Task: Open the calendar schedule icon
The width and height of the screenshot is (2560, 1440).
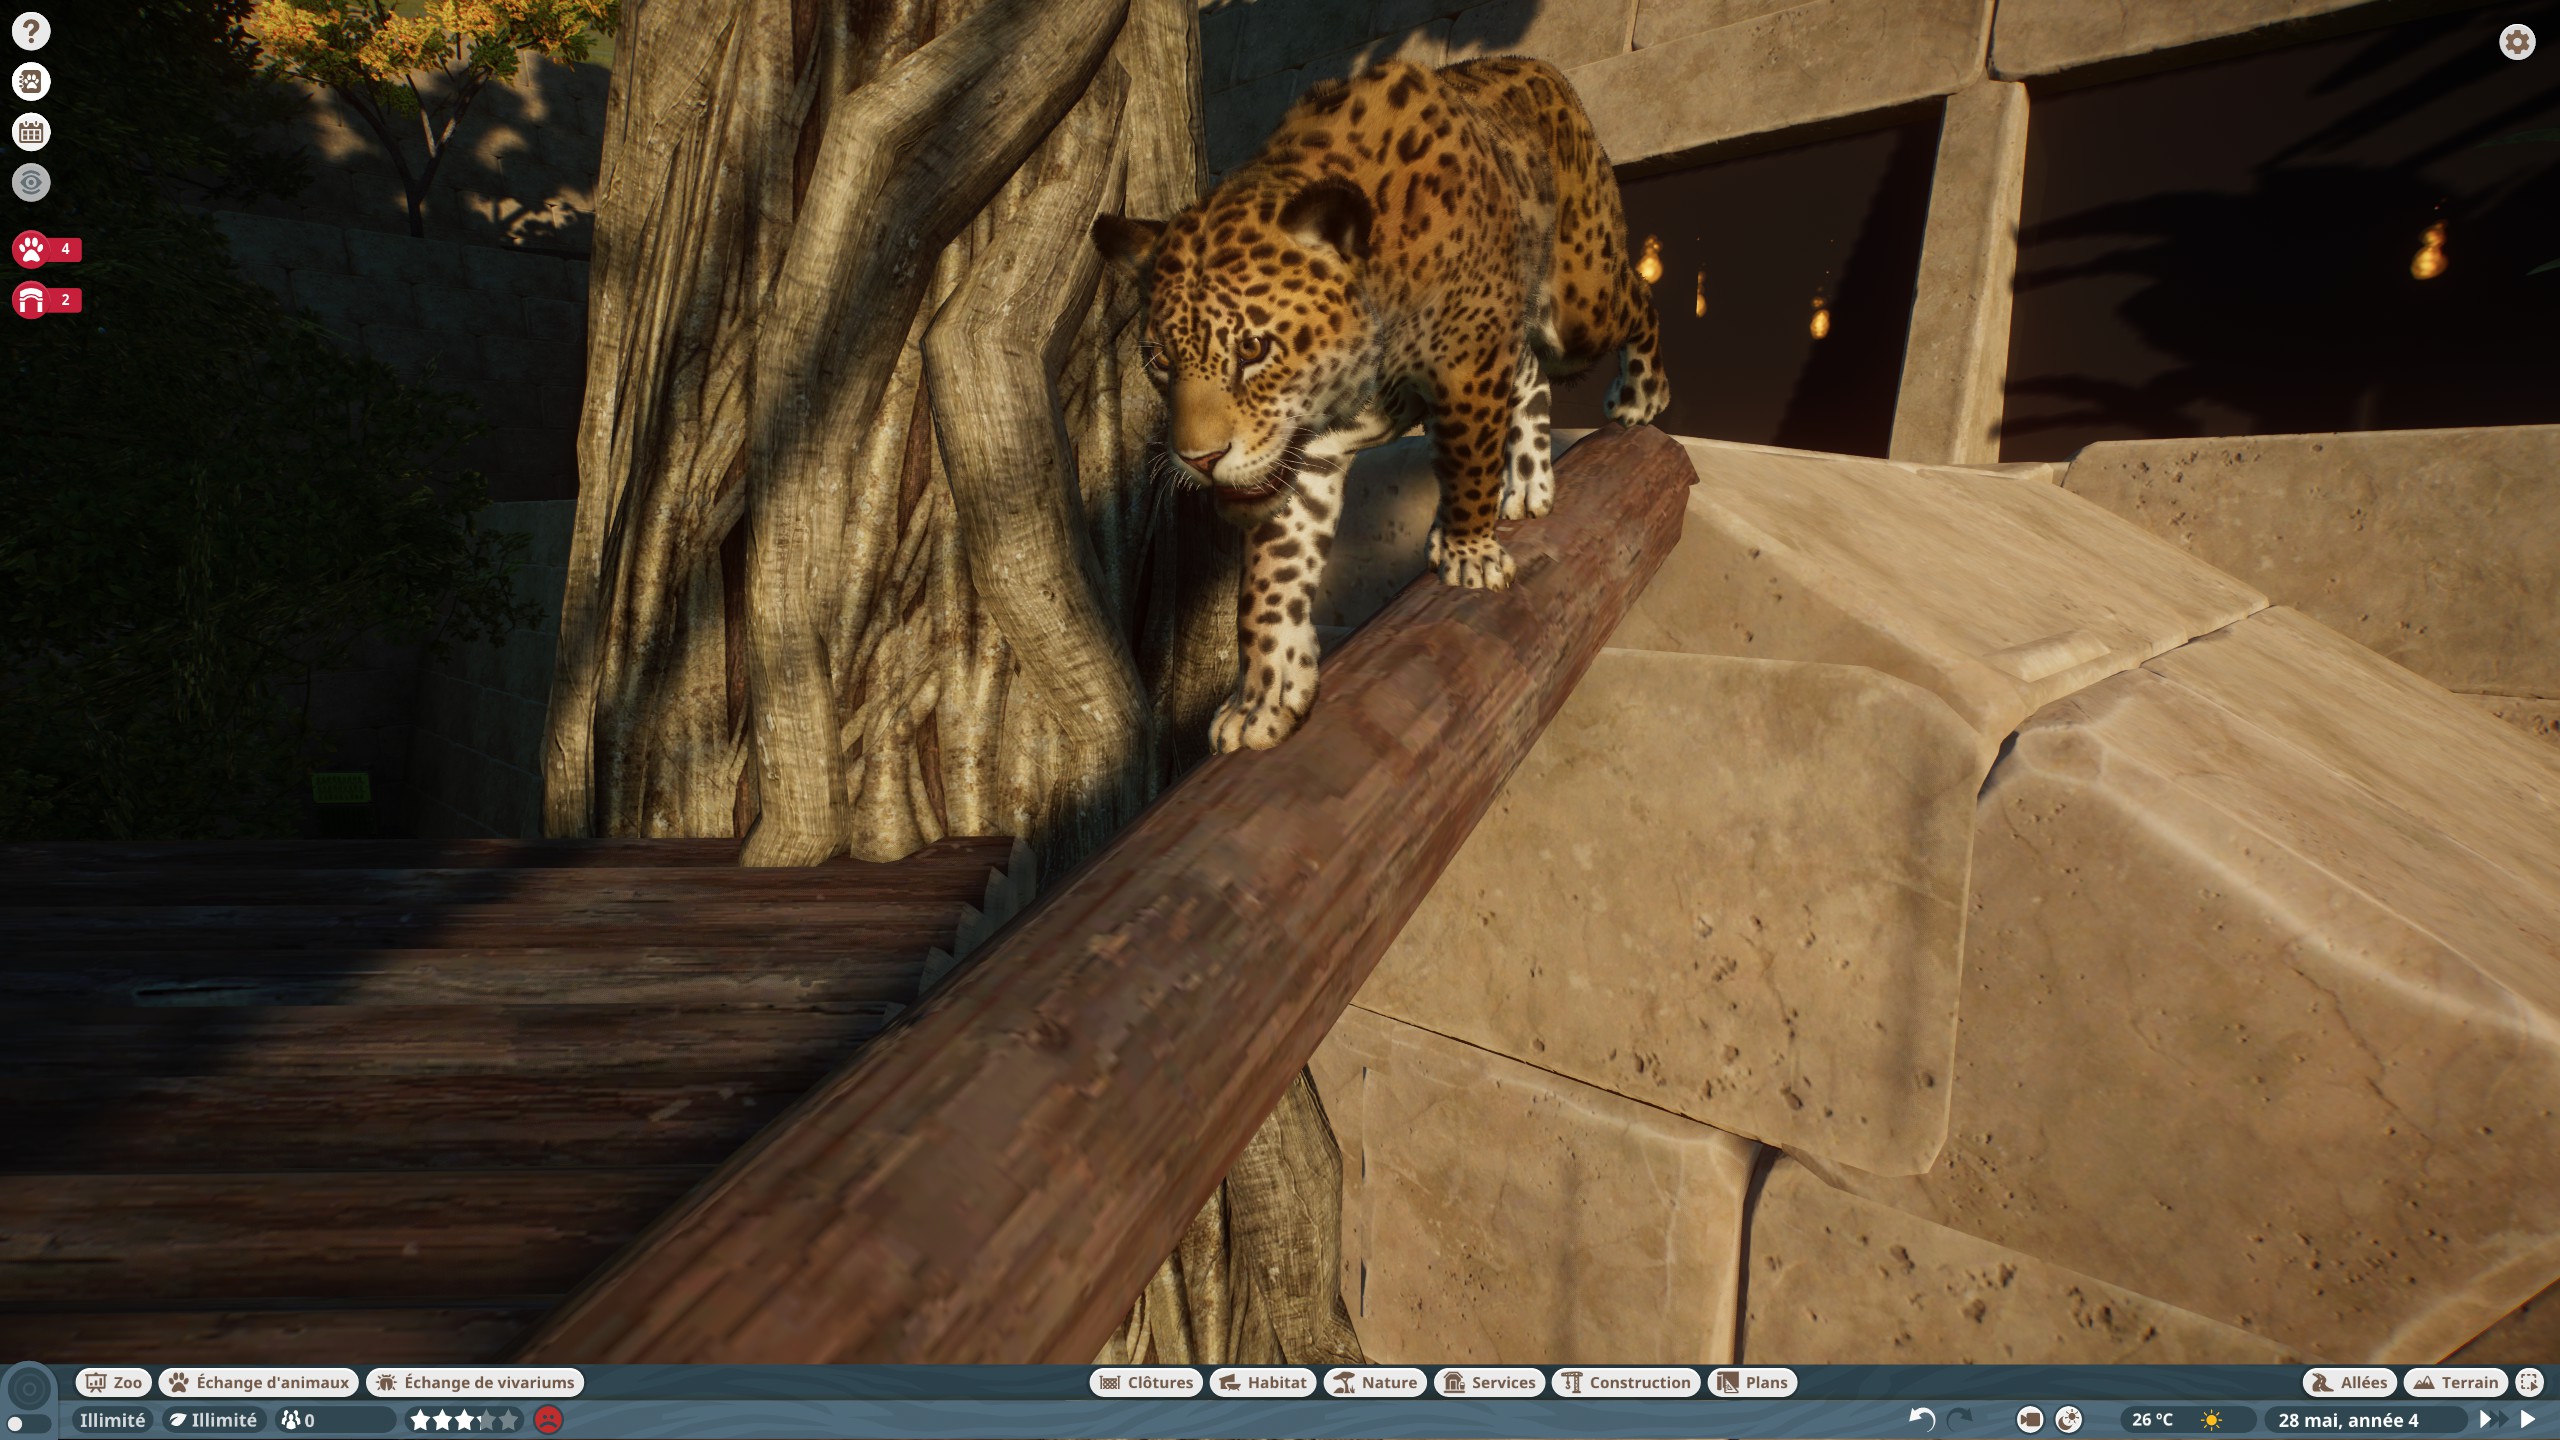Action: pyautogui.click(x=31, y=131)
